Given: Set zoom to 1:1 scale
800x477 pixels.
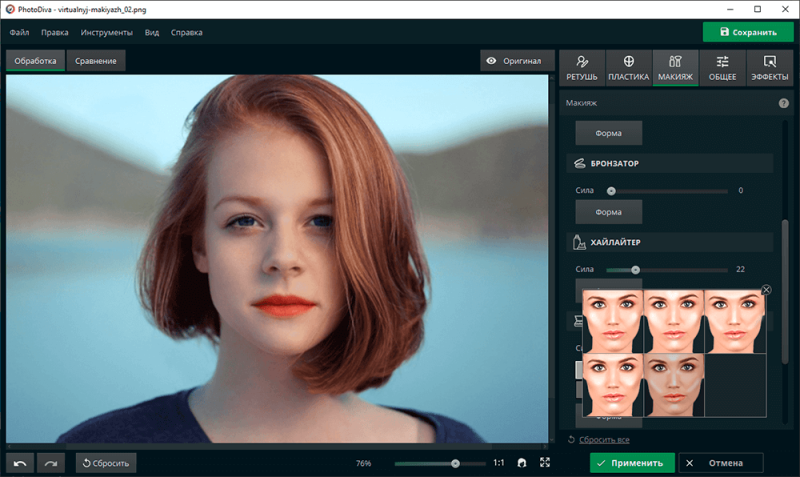Looking at the screenshot, I should tap(499, 463).
